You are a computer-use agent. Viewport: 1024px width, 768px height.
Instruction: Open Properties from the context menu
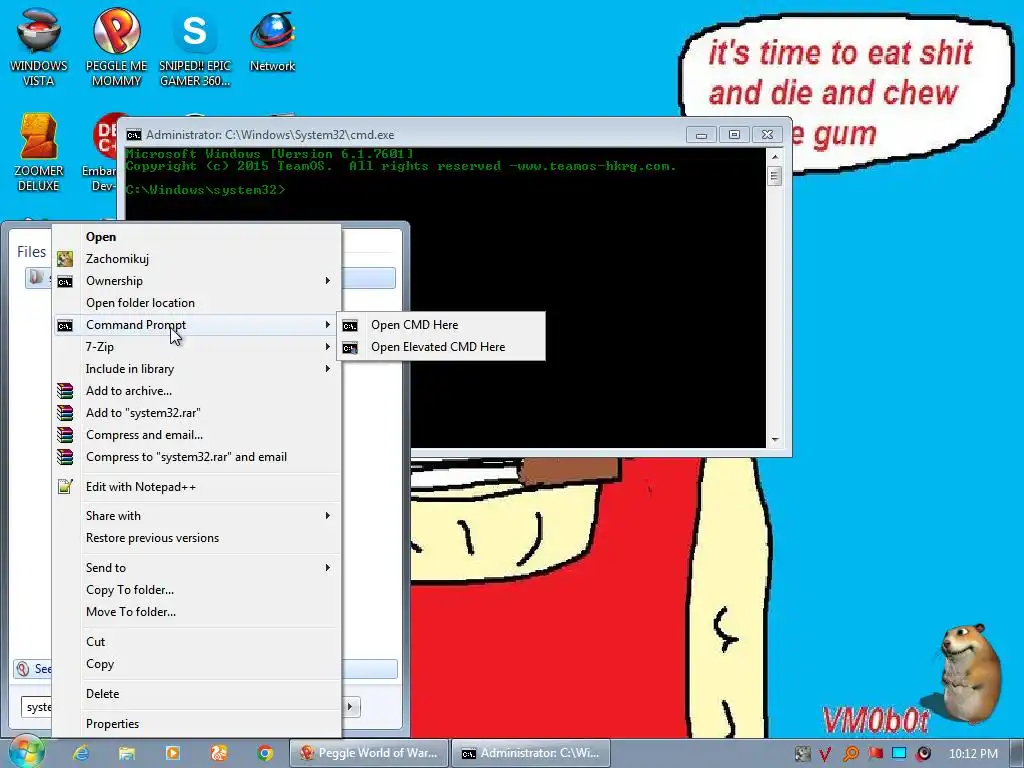click(x=197, y=724)
